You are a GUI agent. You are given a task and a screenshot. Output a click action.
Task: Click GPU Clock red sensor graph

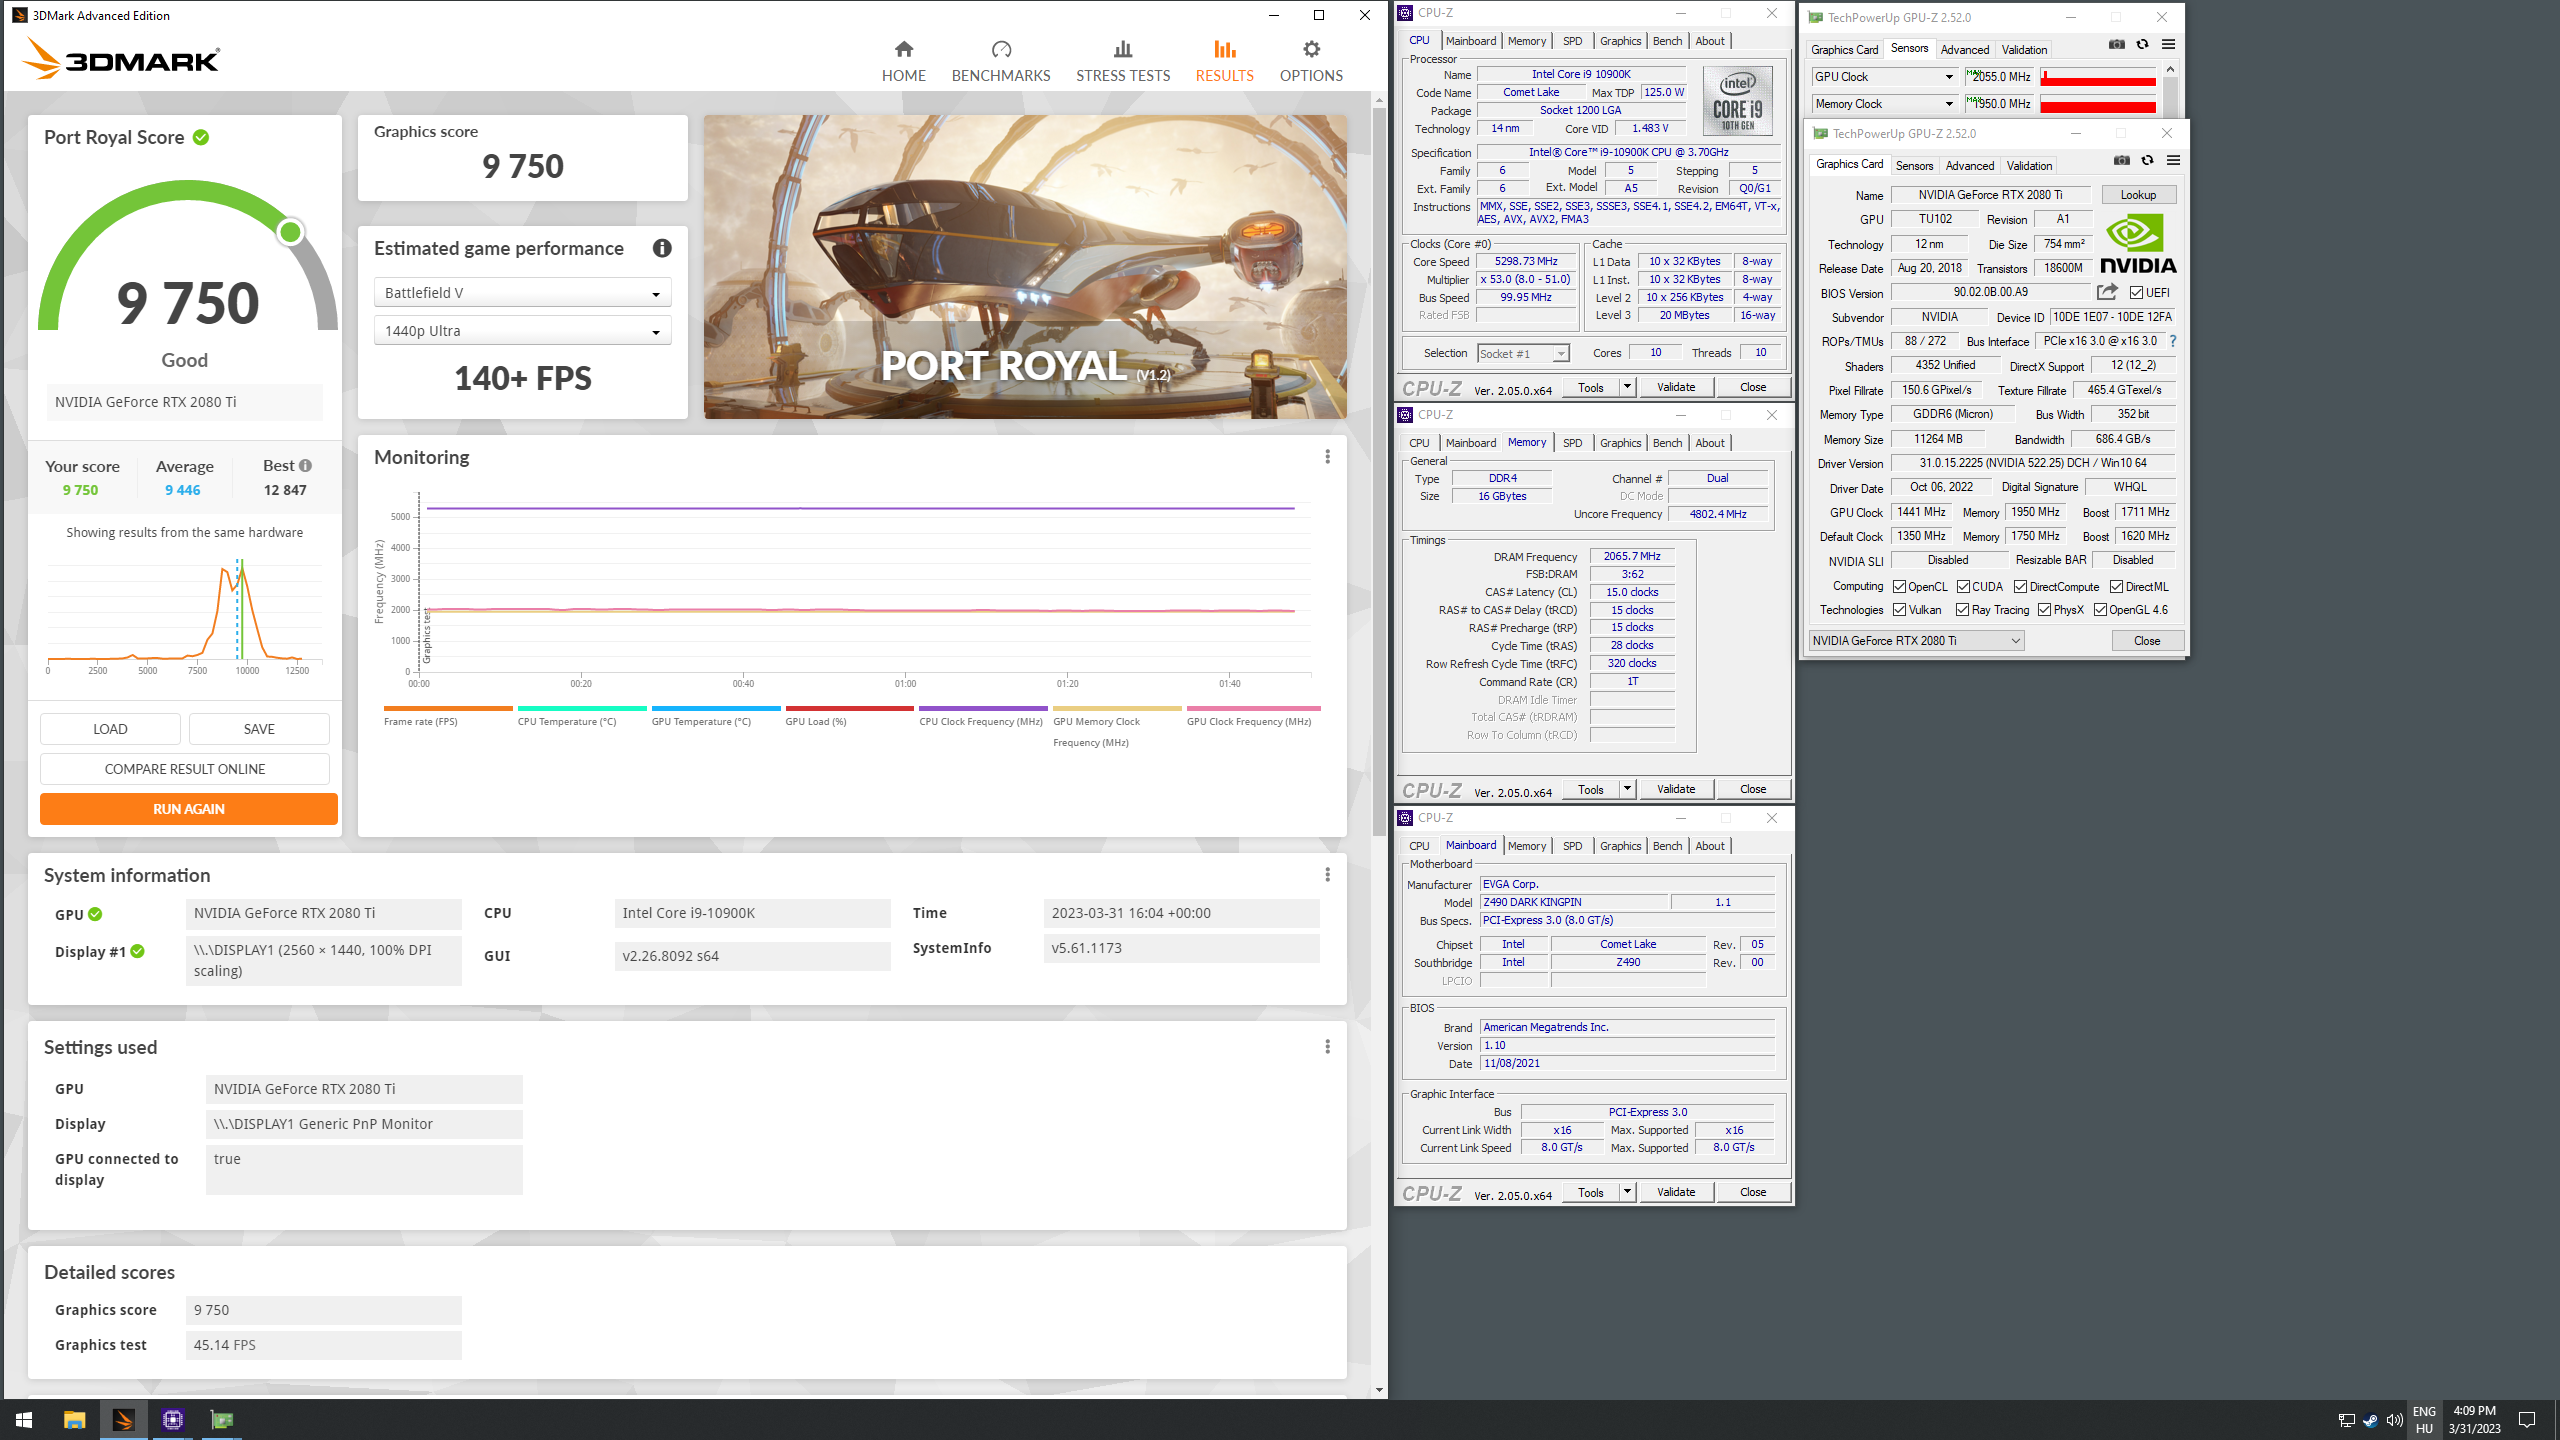point(2097,77)
